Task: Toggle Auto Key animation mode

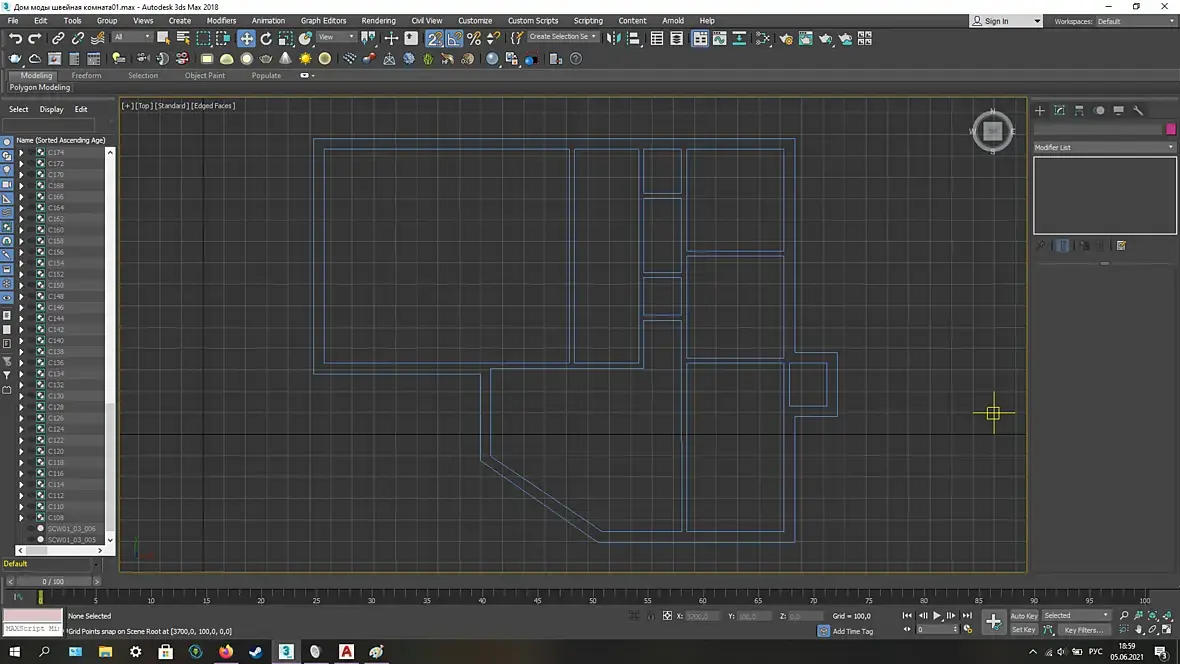Action: pos(1023,616)
